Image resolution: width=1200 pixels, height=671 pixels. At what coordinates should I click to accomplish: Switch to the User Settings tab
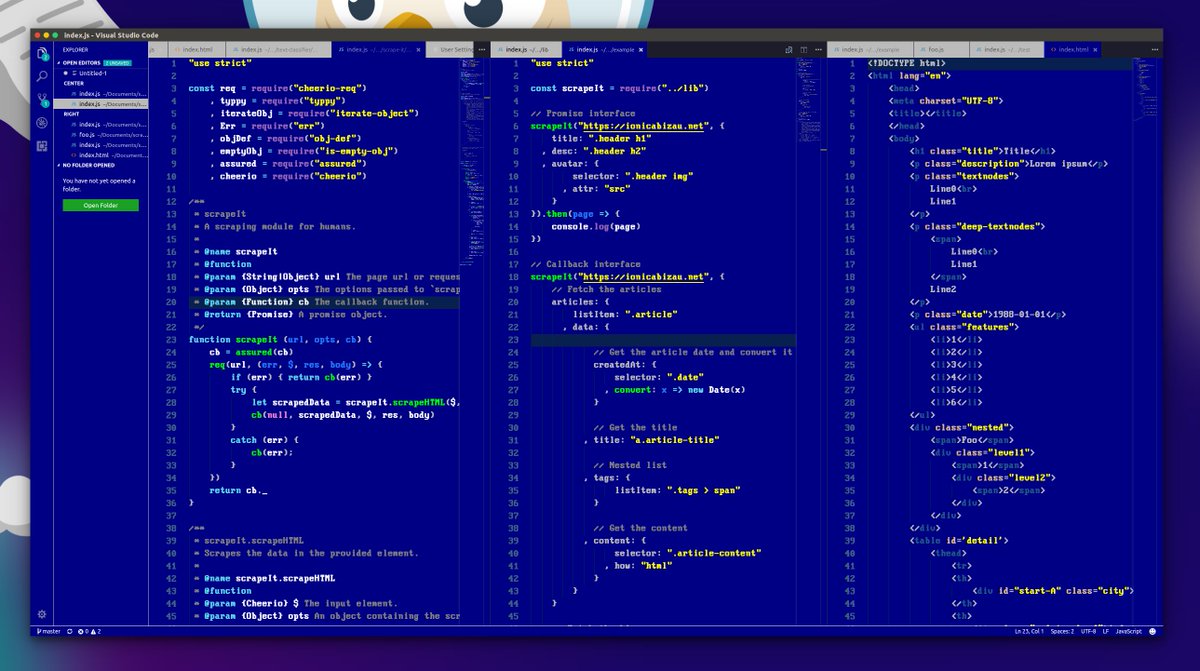[455, 48]
